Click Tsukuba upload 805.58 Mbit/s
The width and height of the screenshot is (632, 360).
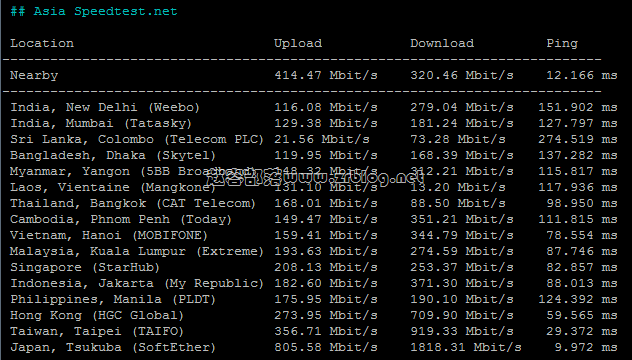(x=326, y=348)
